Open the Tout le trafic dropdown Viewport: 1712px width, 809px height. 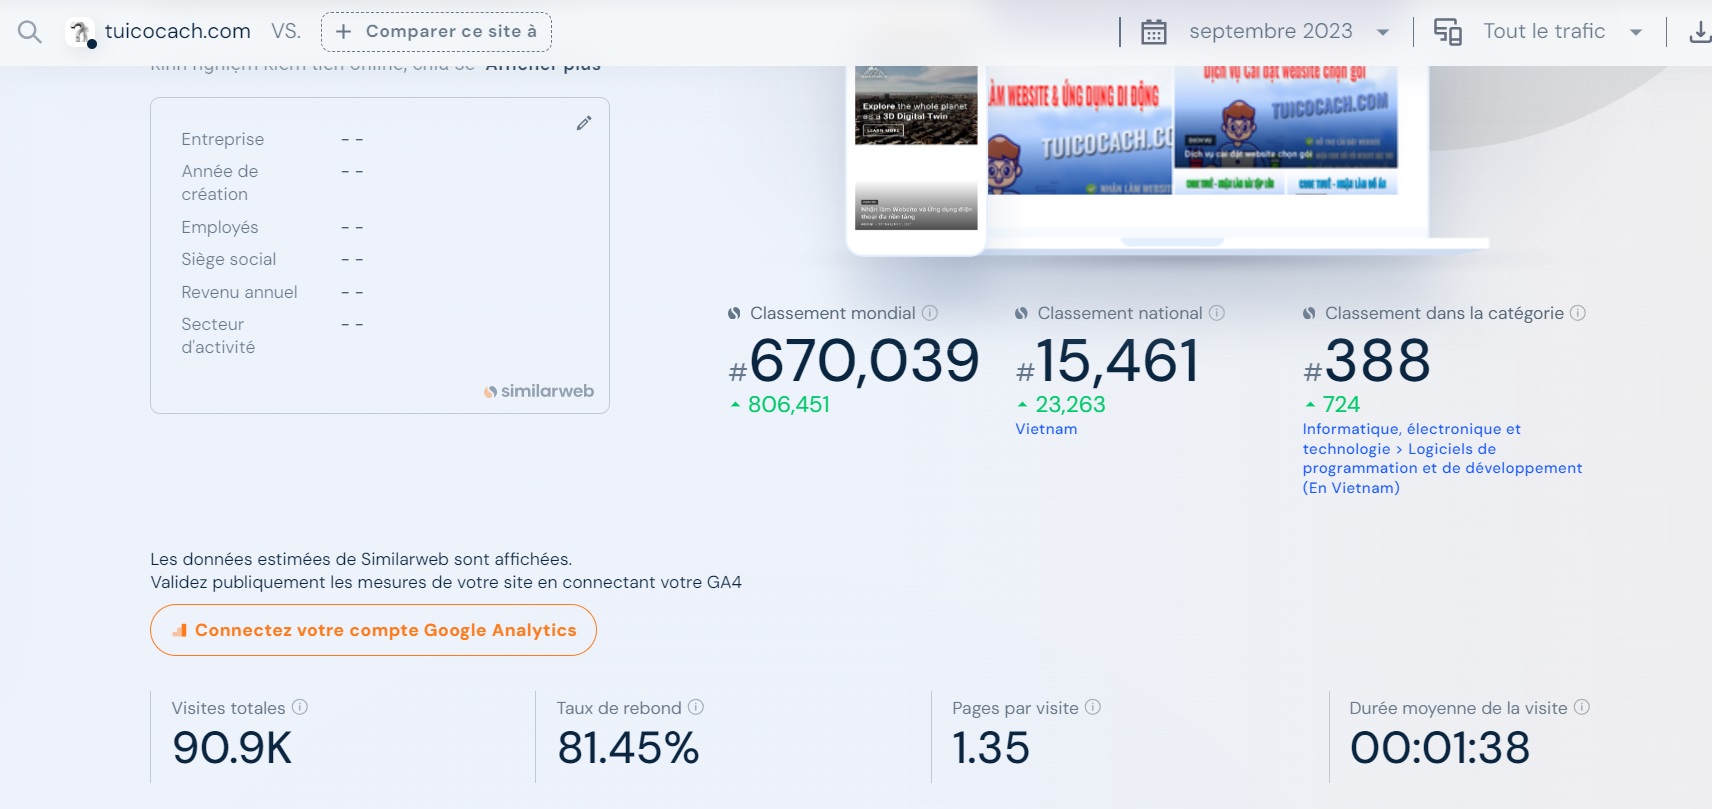[x=1636, y=32]
